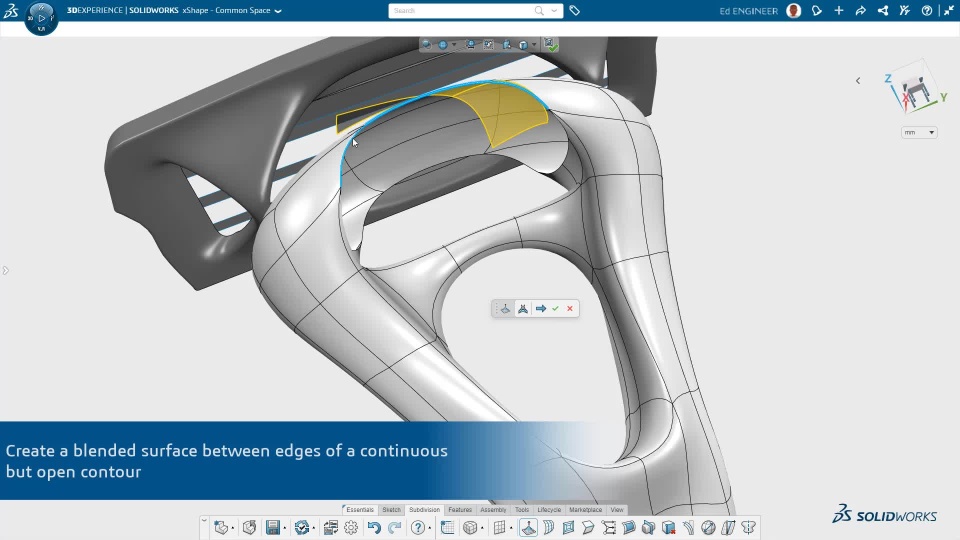Click the Undo arrow
Image resolution: width=960 pixels, height=540 pixels.
(374, 527)
